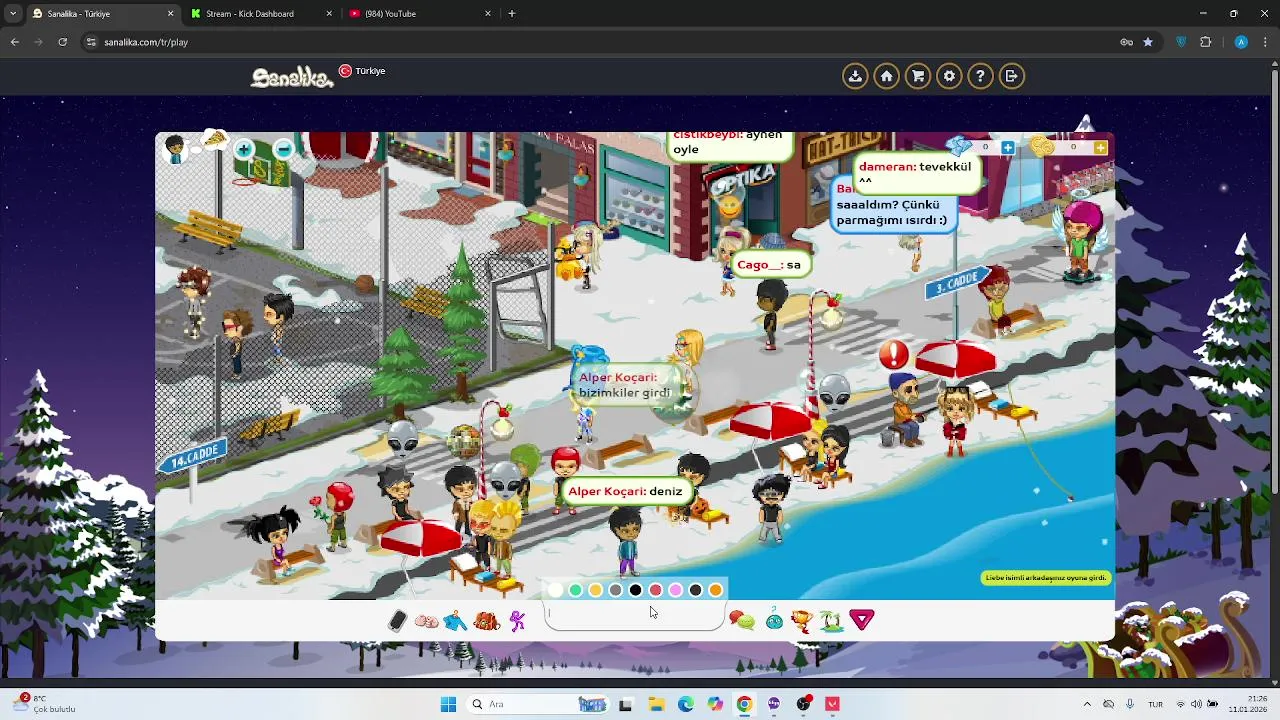Click the Sanalika logo
Viewport: 1280px width, 720px height.
point(291,77)
